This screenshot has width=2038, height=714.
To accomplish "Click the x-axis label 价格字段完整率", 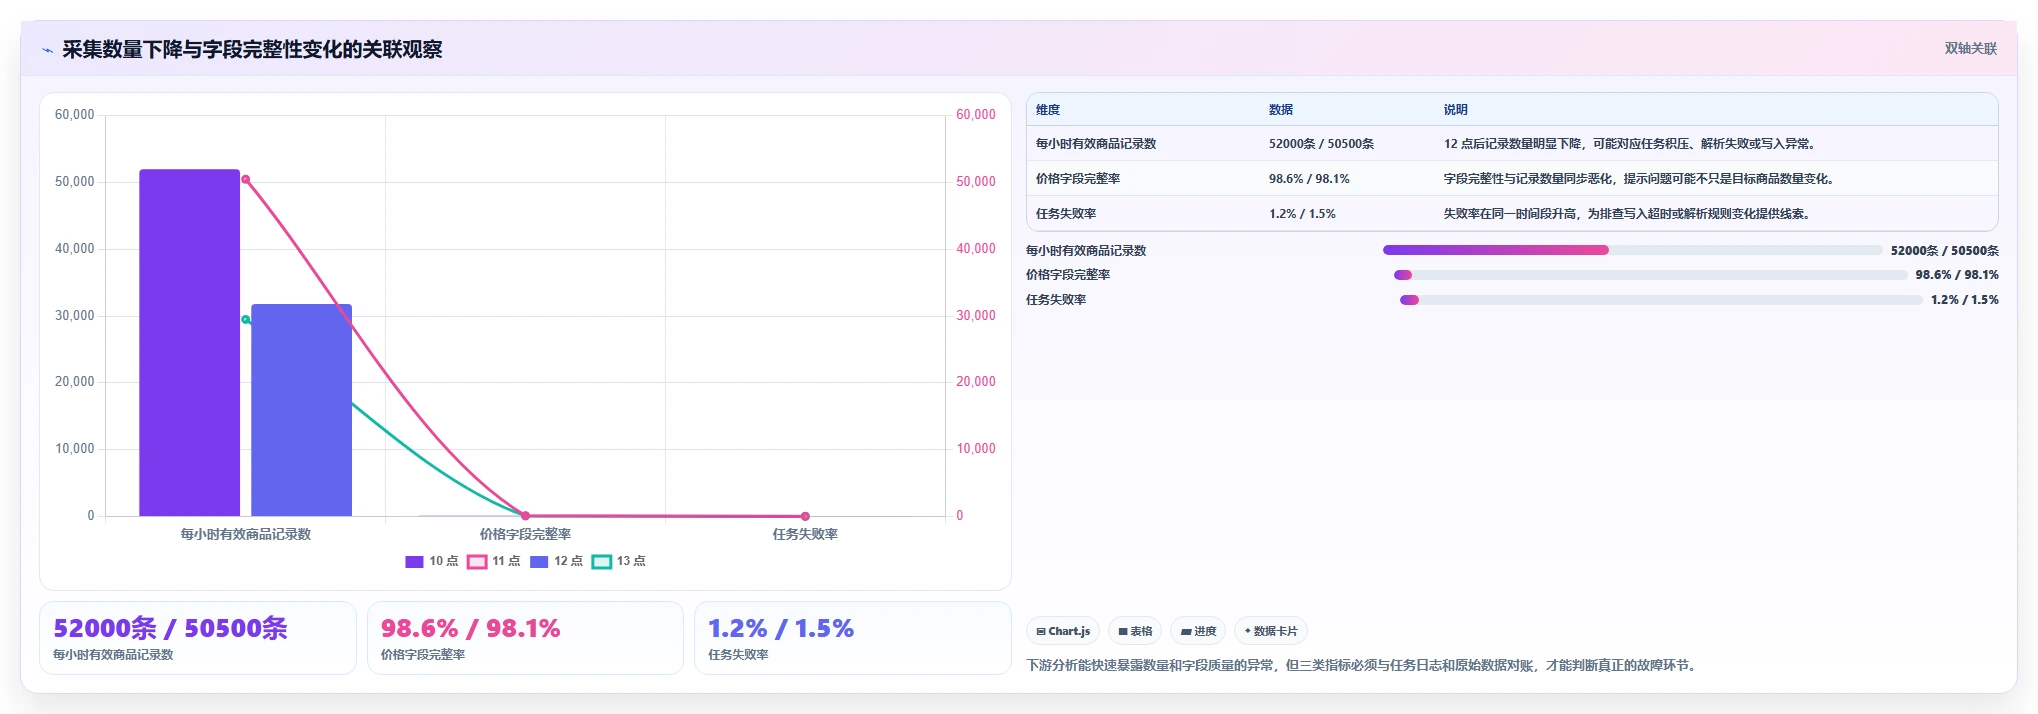I will [525, 534].
